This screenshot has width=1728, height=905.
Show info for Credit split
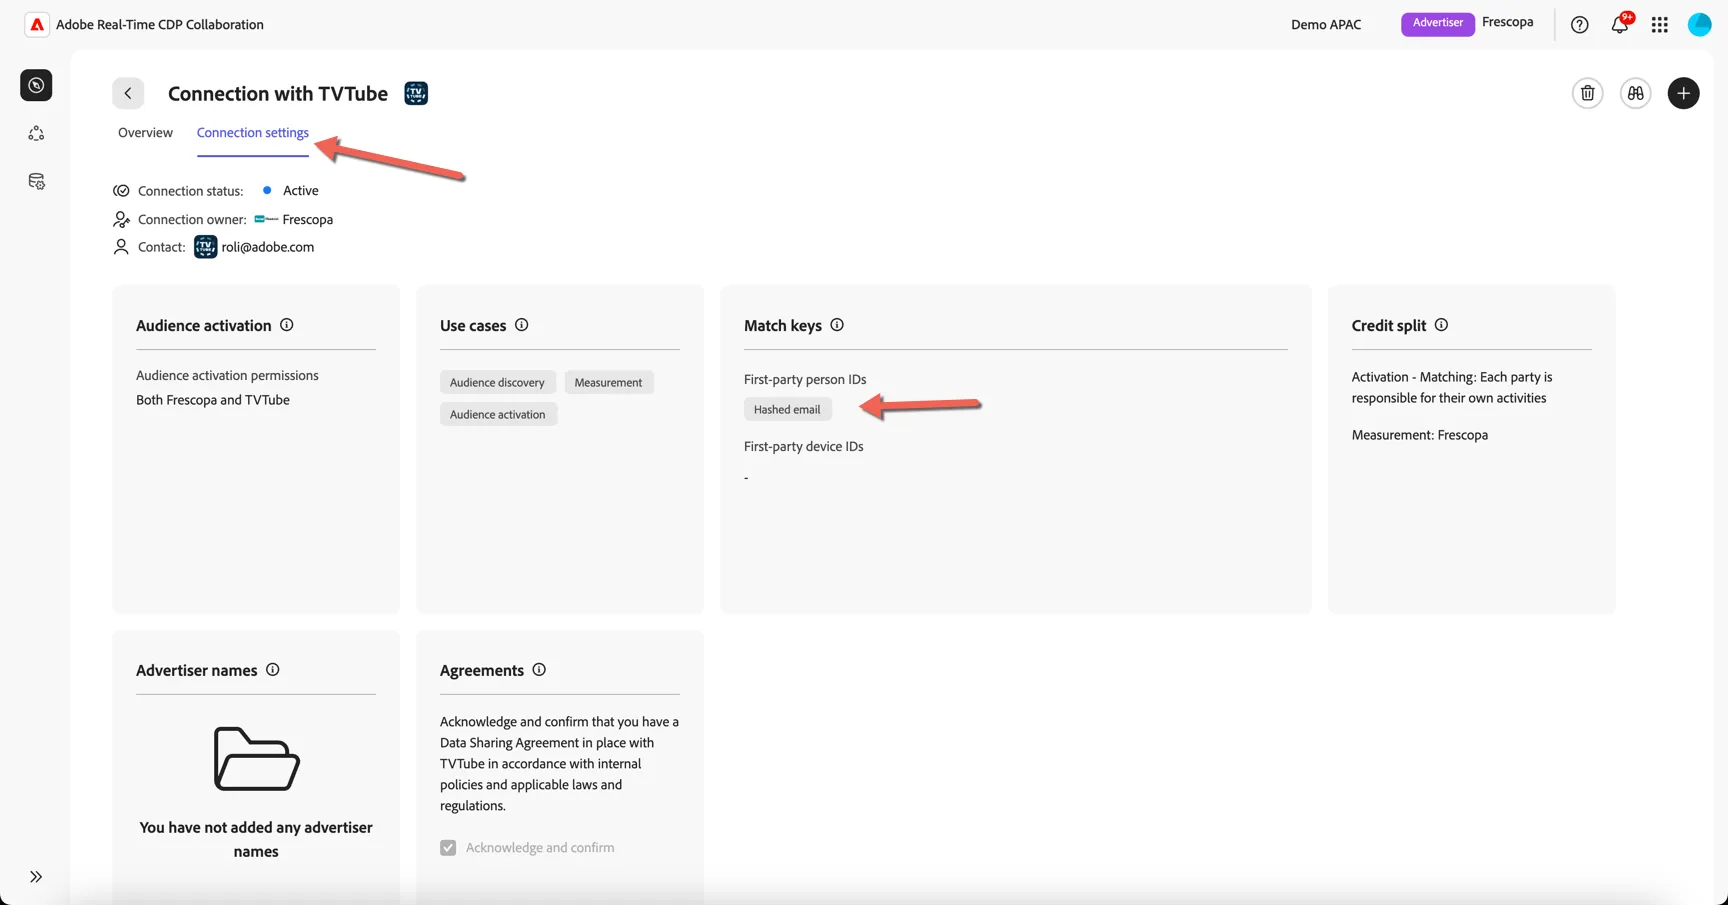(x=1441, y=325)
